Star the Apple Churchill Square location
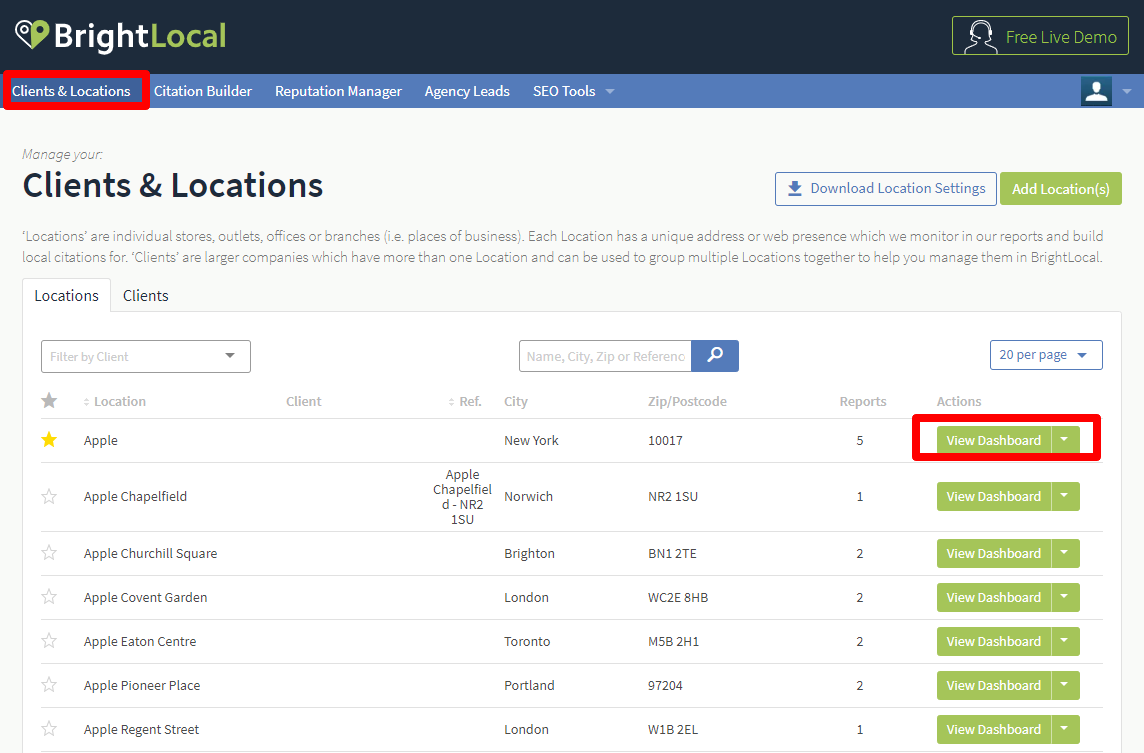The width and height of the screenshot is (1144, 753). 49,552
